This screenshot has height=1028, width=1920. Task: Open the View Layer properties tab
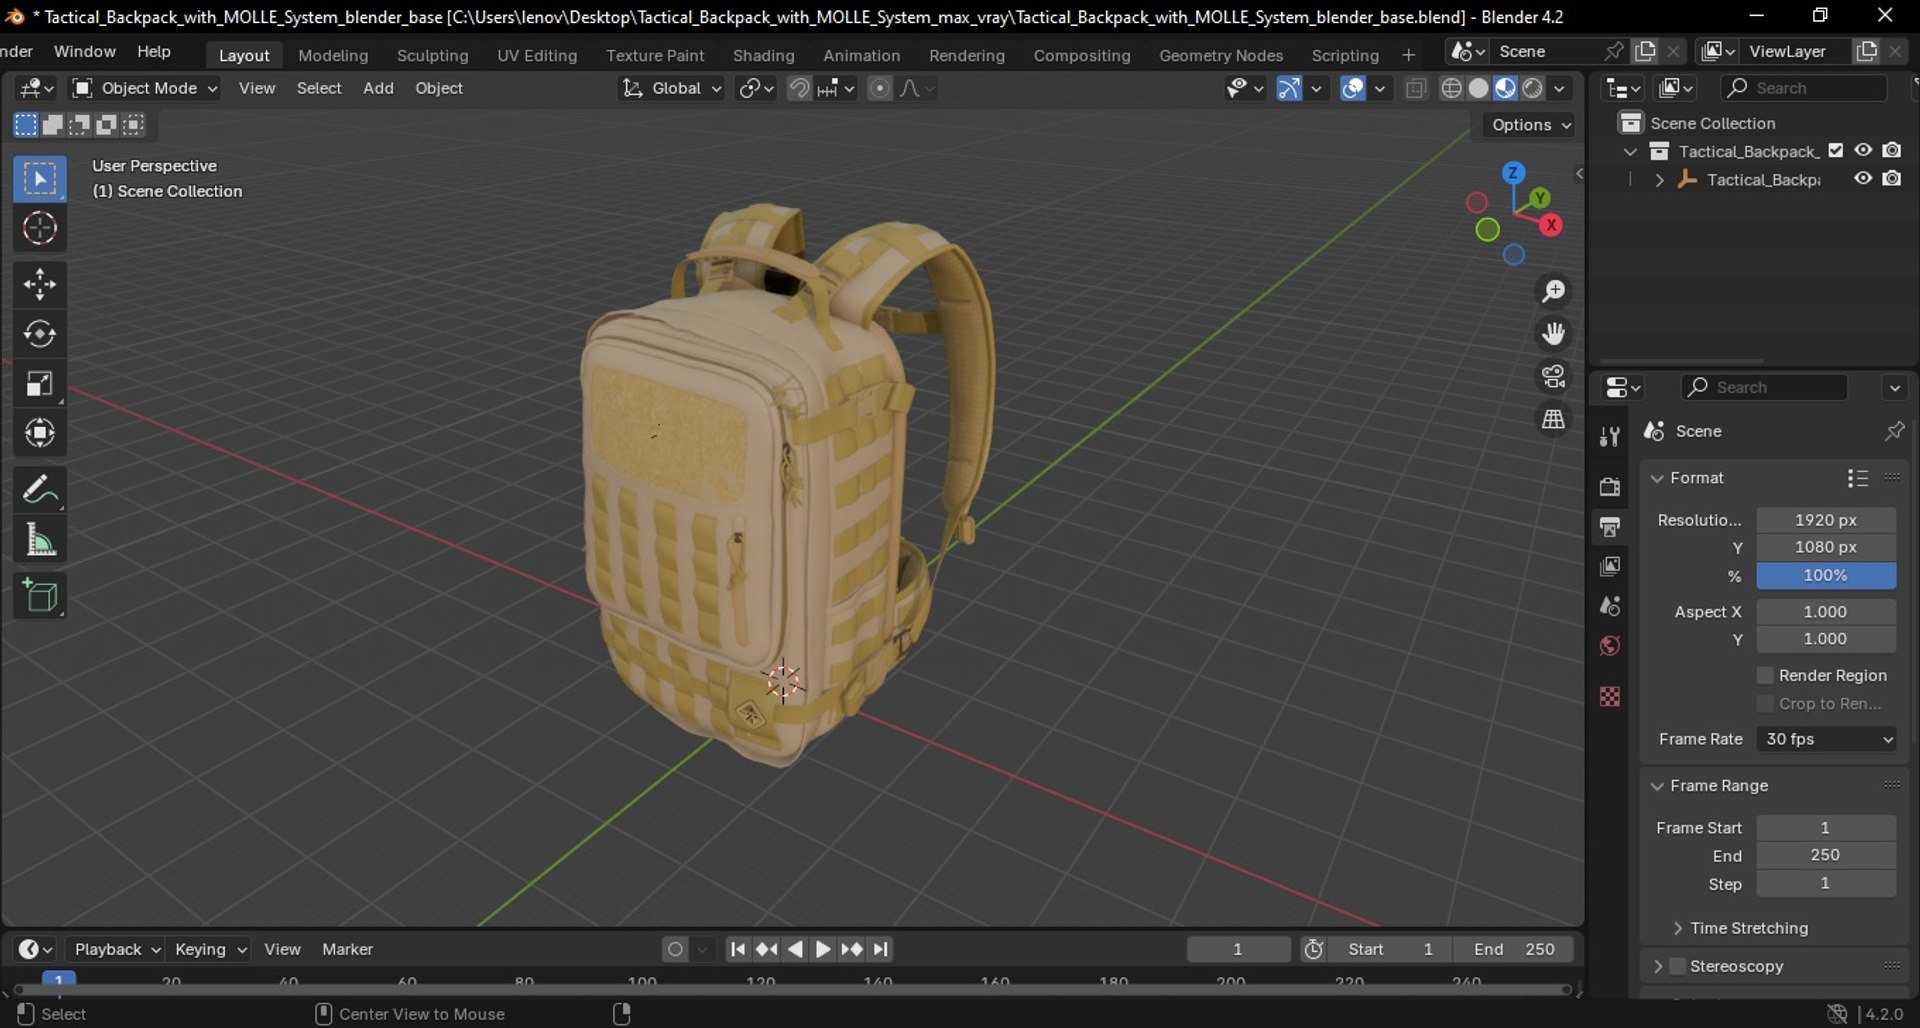coord(1609,566)
